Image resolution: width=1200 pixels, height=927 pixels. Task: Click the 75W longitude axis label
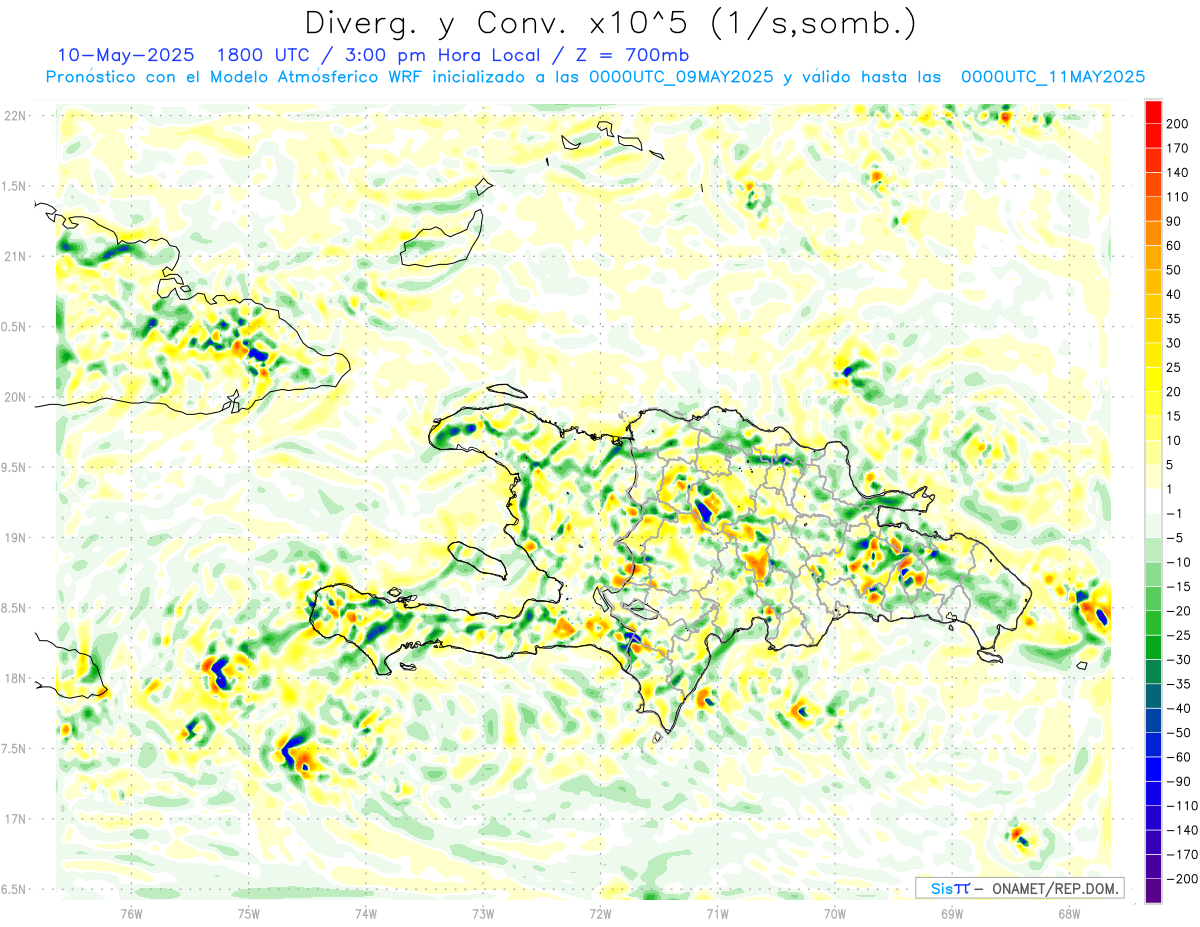(x=249, y=912)
